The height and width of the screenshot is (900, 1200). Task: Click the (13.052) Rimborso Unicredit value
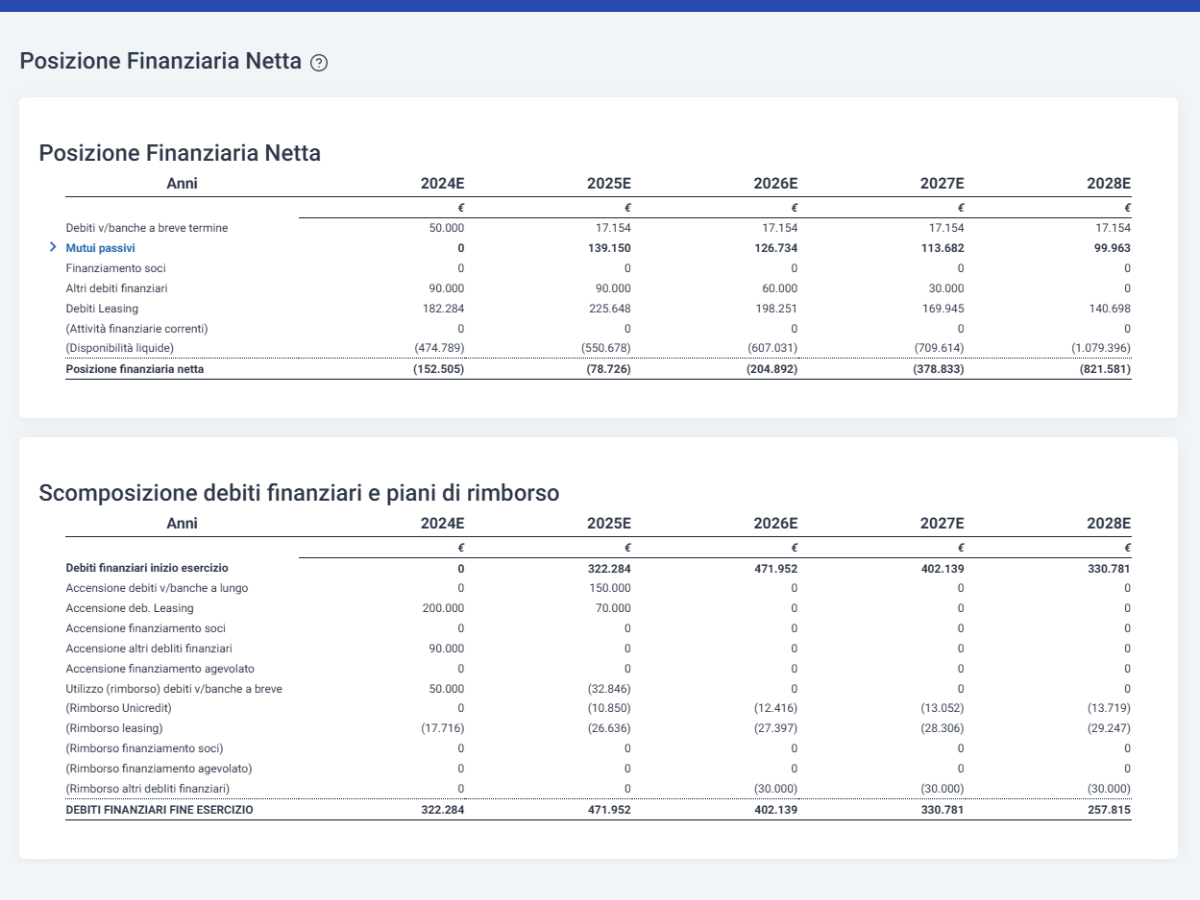[942, 708]
